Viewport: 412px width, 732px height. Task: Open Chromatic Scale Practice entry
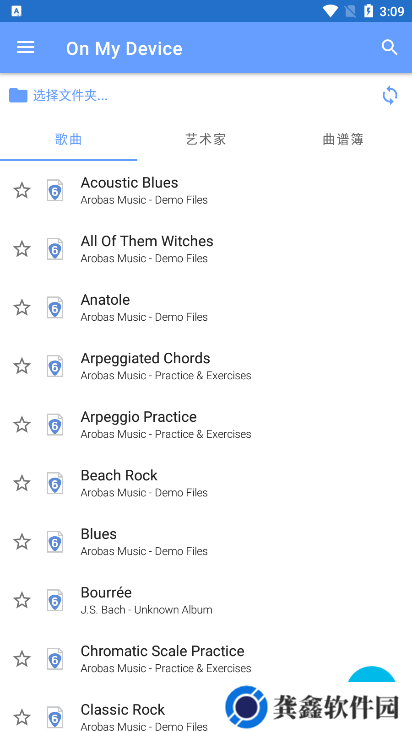coord(206,659)
